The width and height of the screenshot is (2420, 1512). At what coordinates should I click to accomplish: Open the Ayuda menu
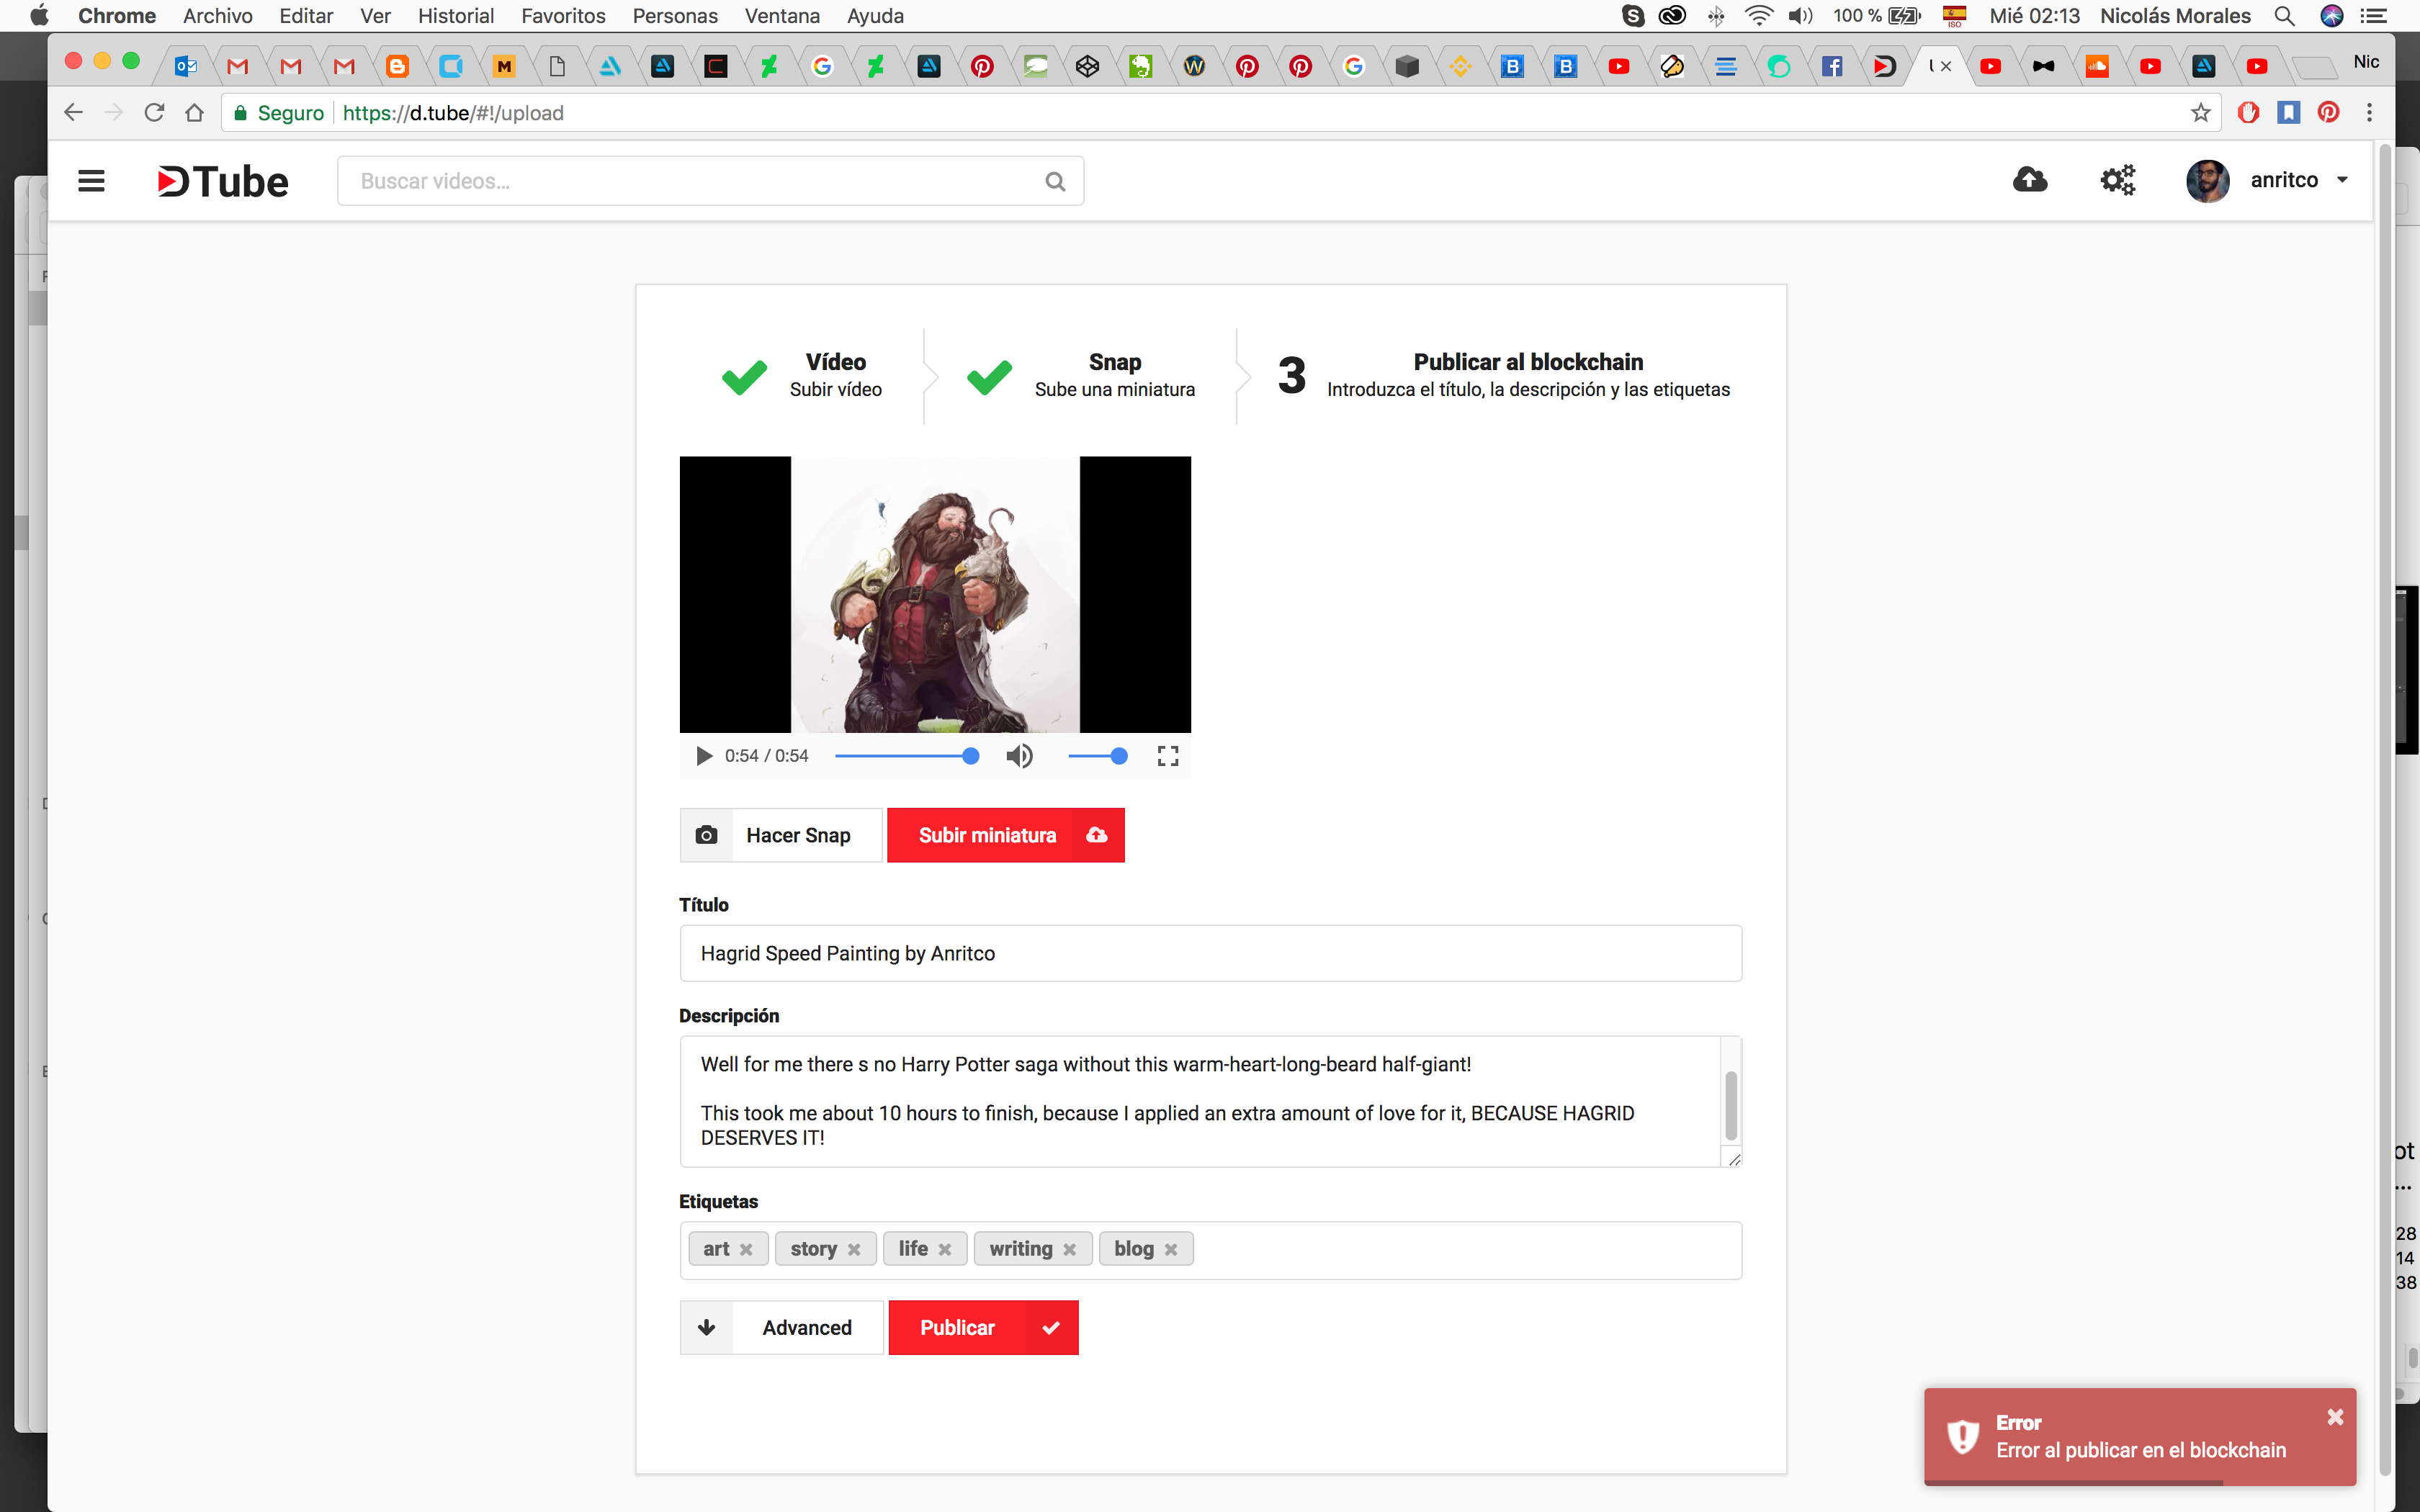pyautogui.click(x=874, y=15)
